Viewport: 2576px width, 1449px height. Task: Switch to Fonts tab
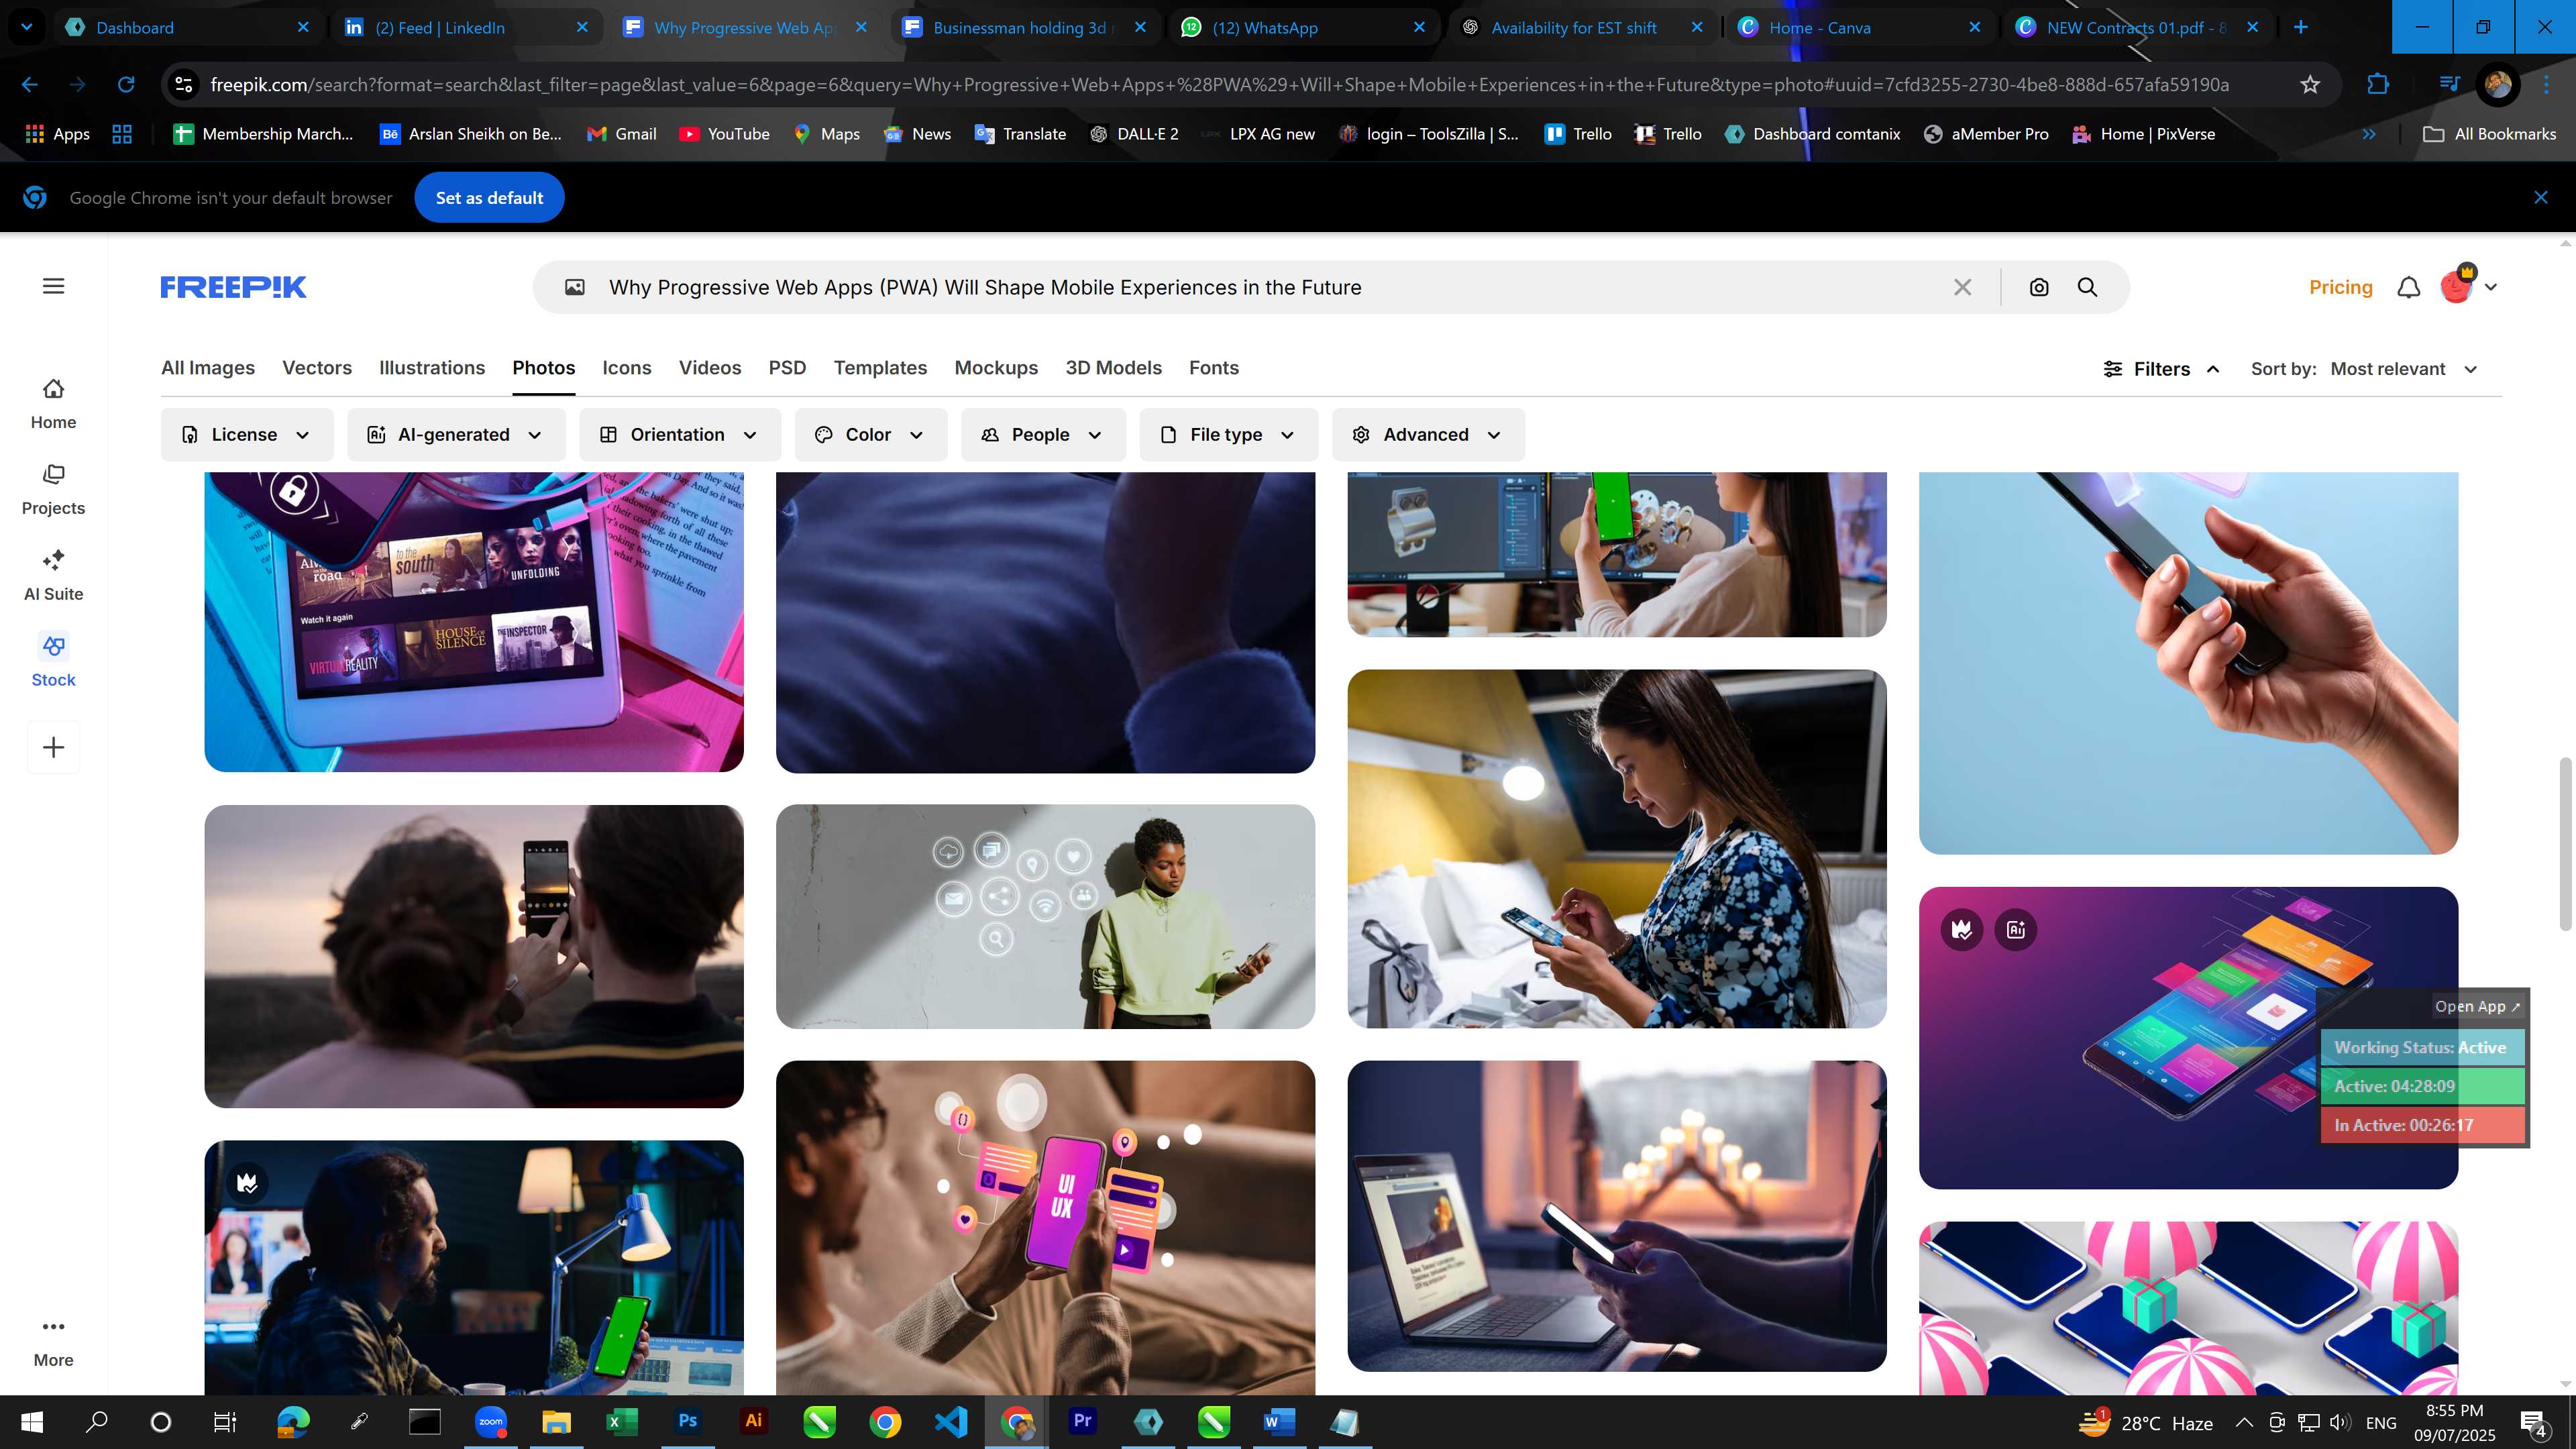pyautogui.click(x=1213, y=368)
